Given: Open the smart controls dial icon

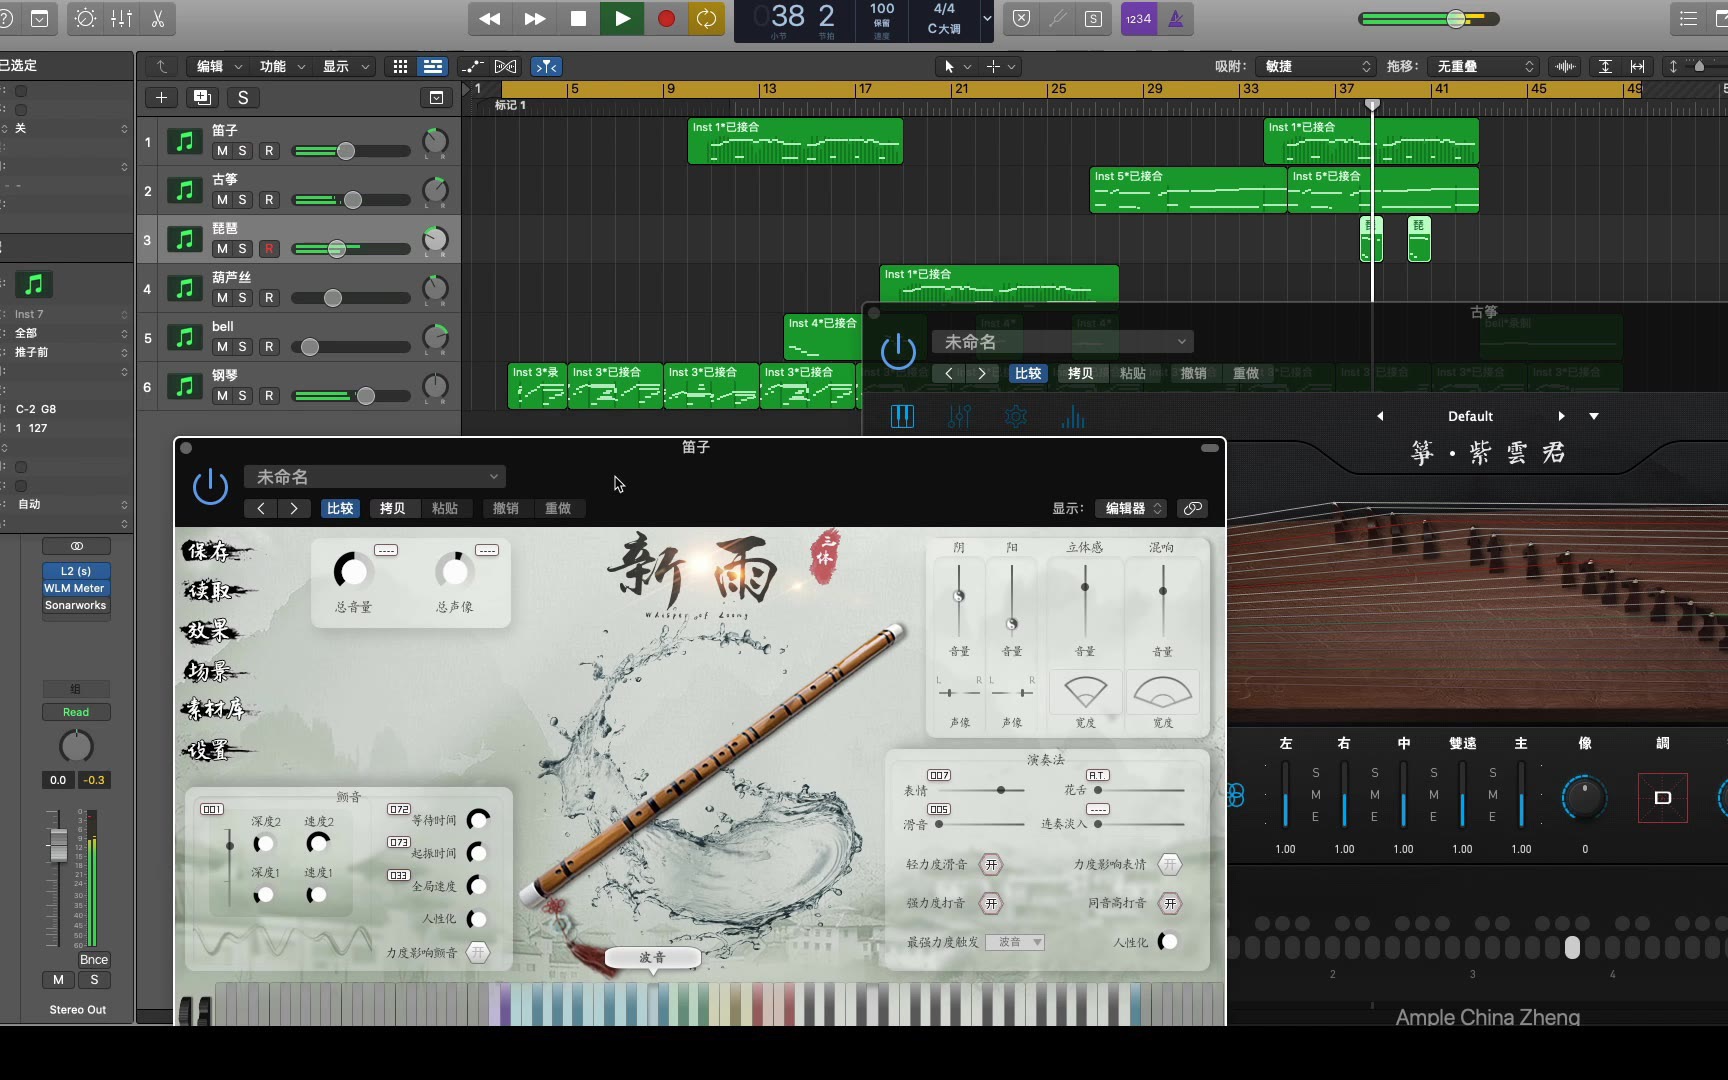Looking at the screenshot, I should click(85, 19).
